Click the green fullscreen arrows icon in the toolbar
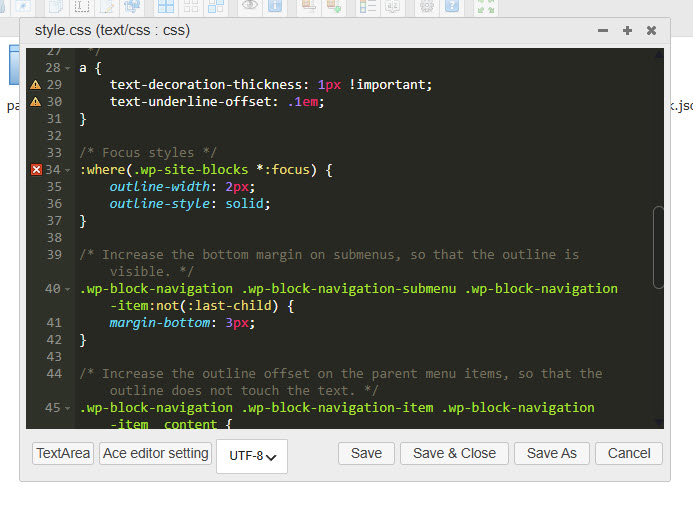The width and height of the screenshot is (693, 507). (486, 7)
